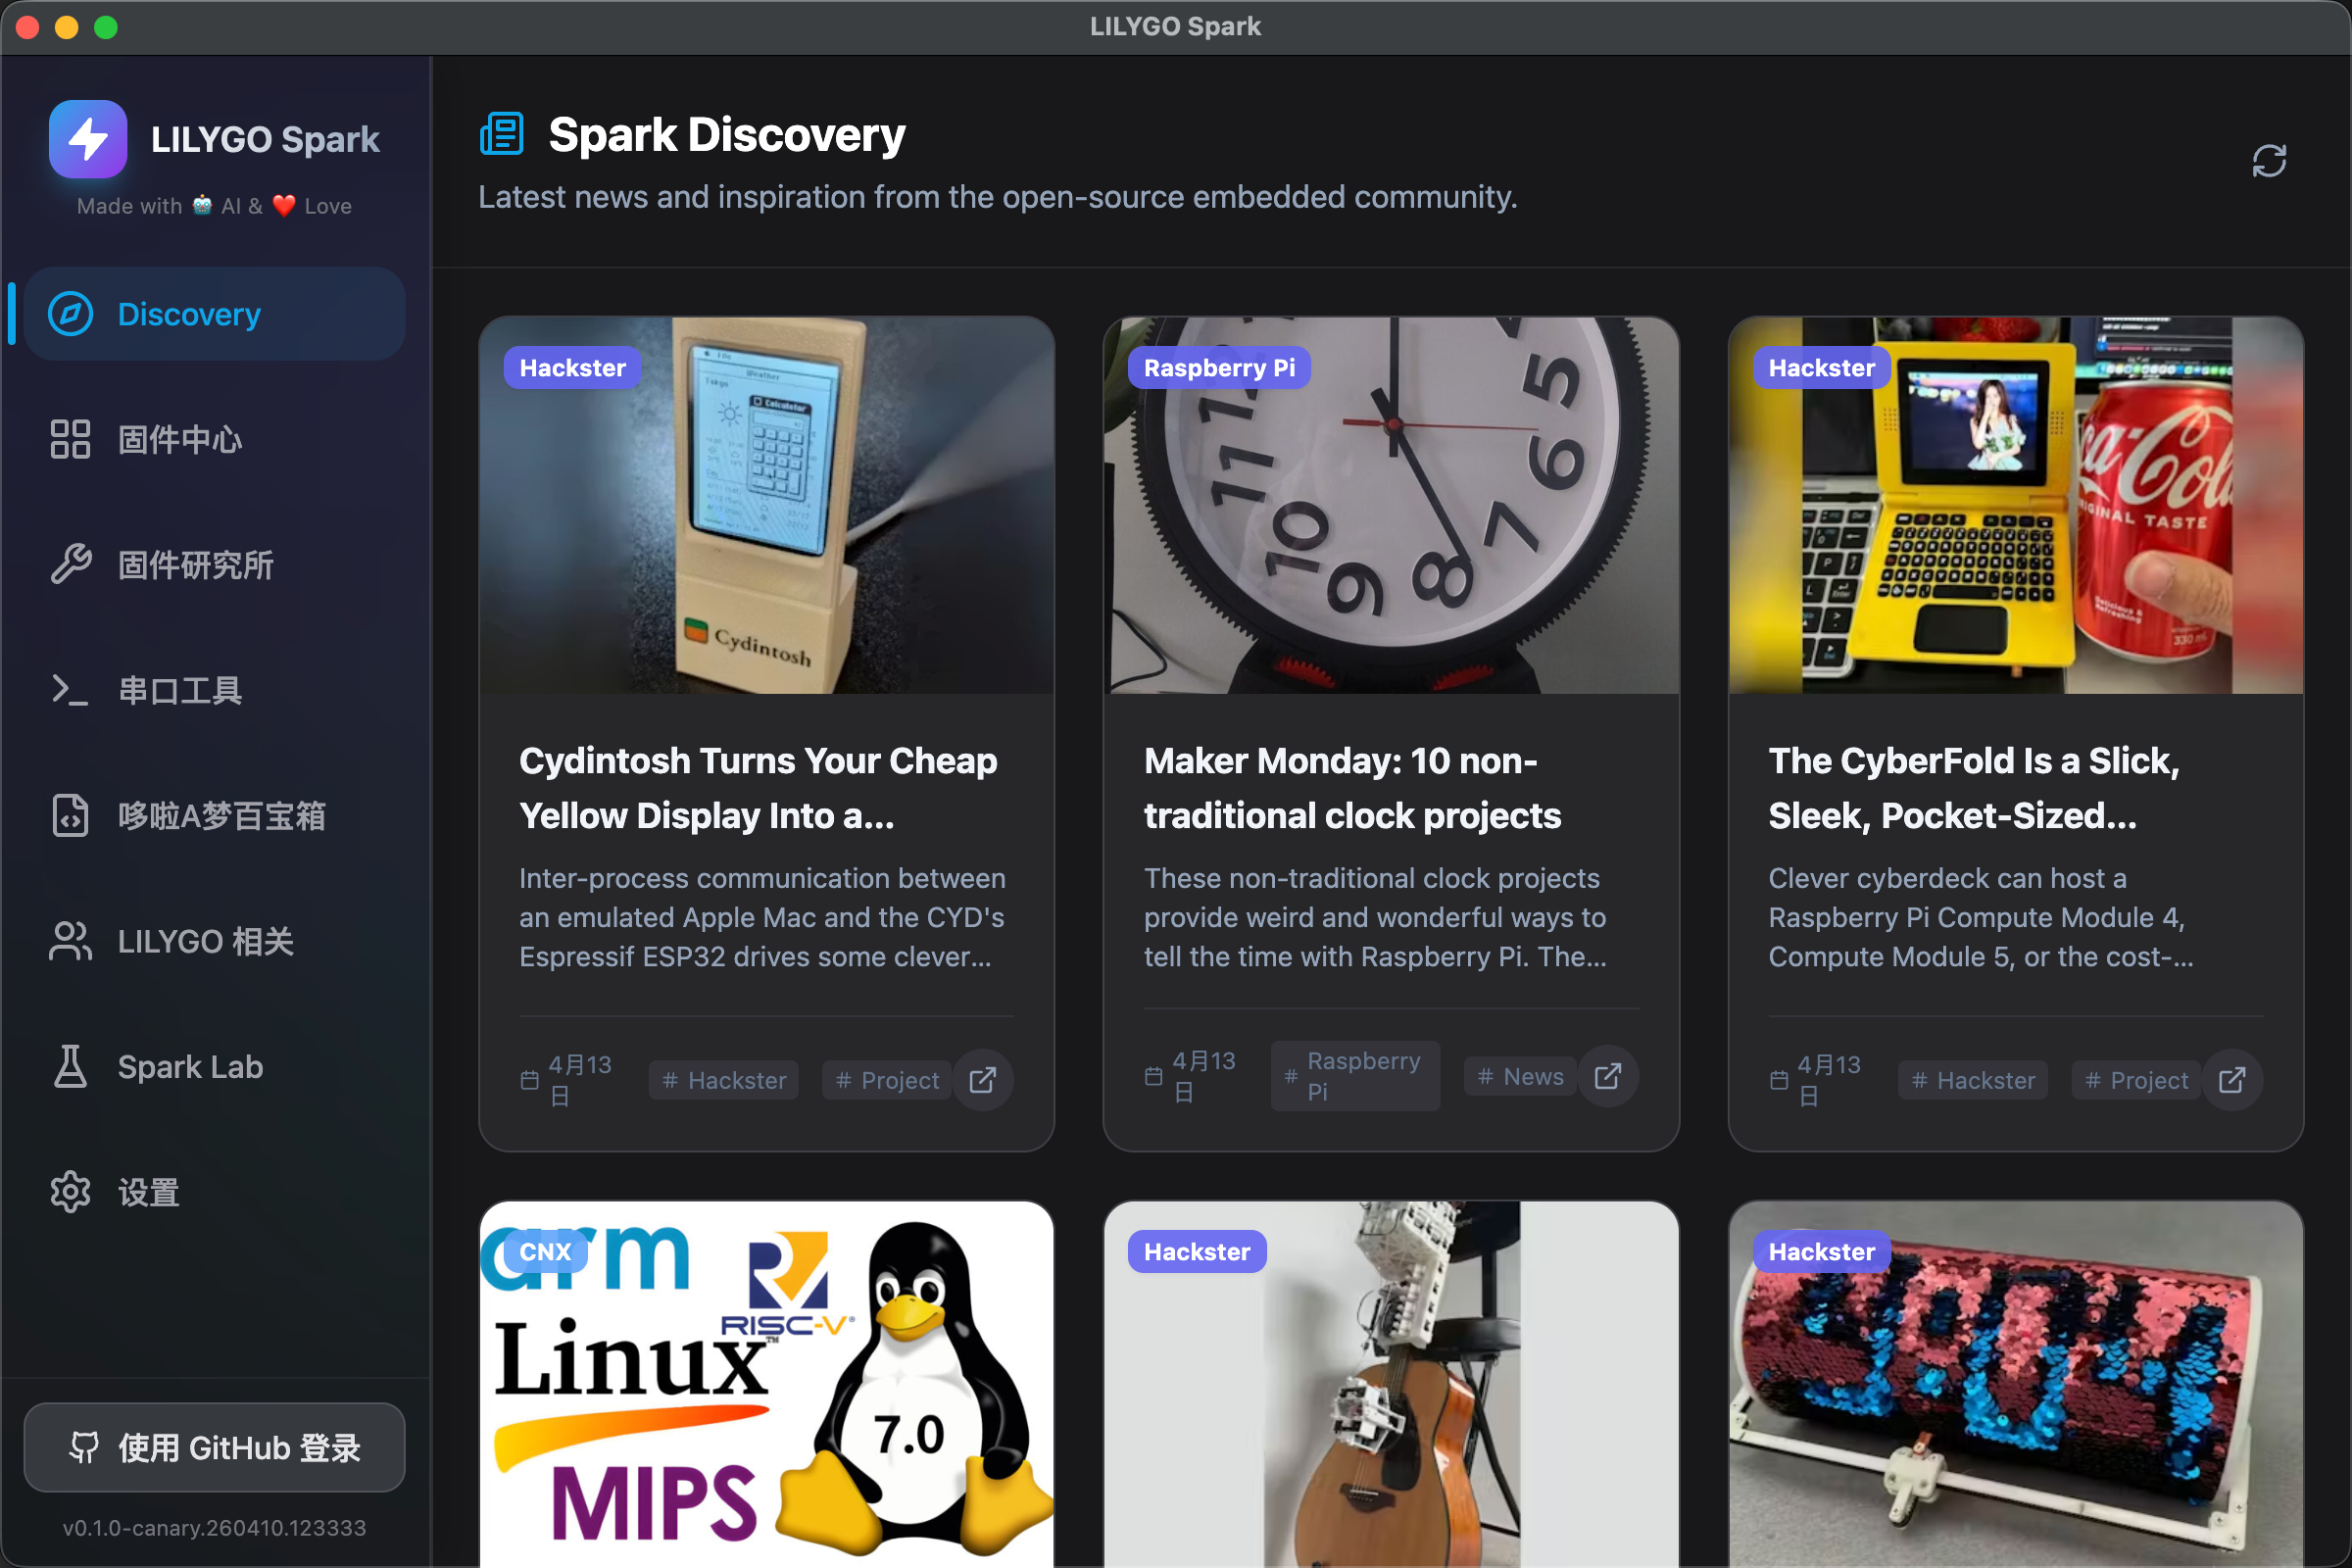
Task: Open yellow CyberFold cyberdeck thumbnail
Action: point(2016,506)
